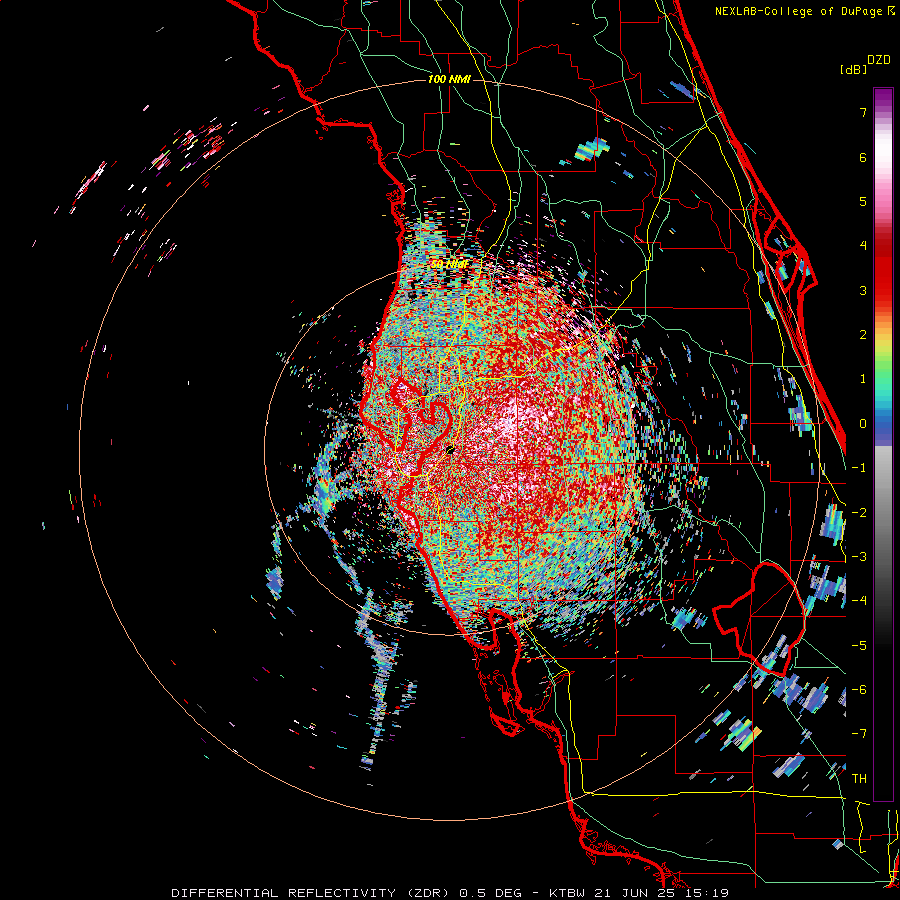Click the color scale value 1
This screenshot has width=900, height=900.
(x=863, y=379)
